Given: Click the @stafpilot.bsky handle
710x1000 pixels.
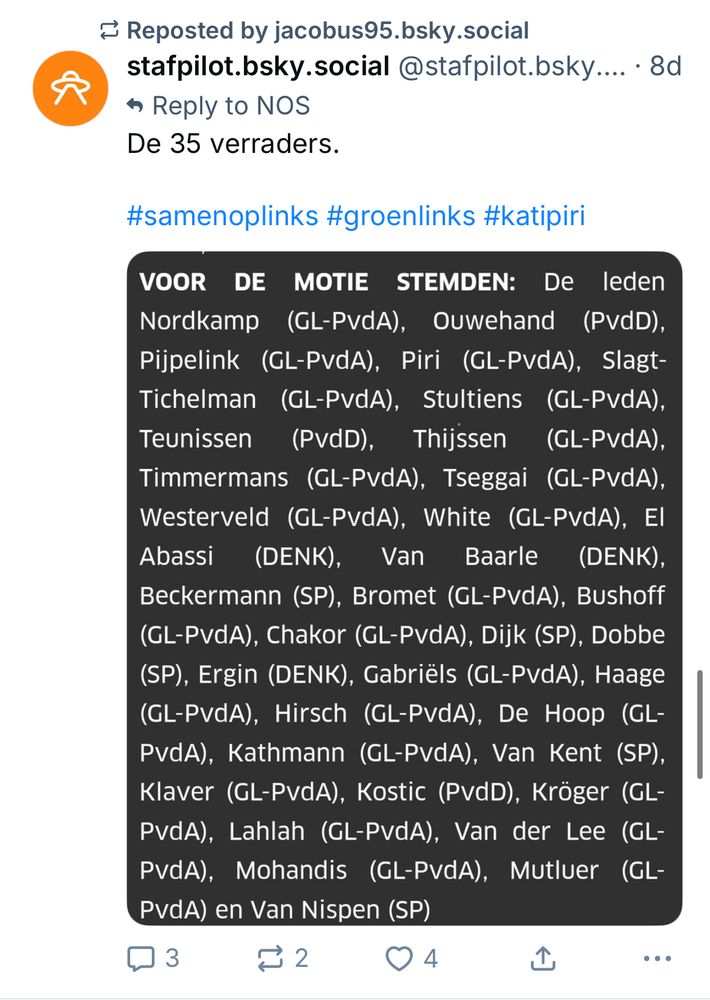Looking at the screenshot, I should click(x=512, y=66).
